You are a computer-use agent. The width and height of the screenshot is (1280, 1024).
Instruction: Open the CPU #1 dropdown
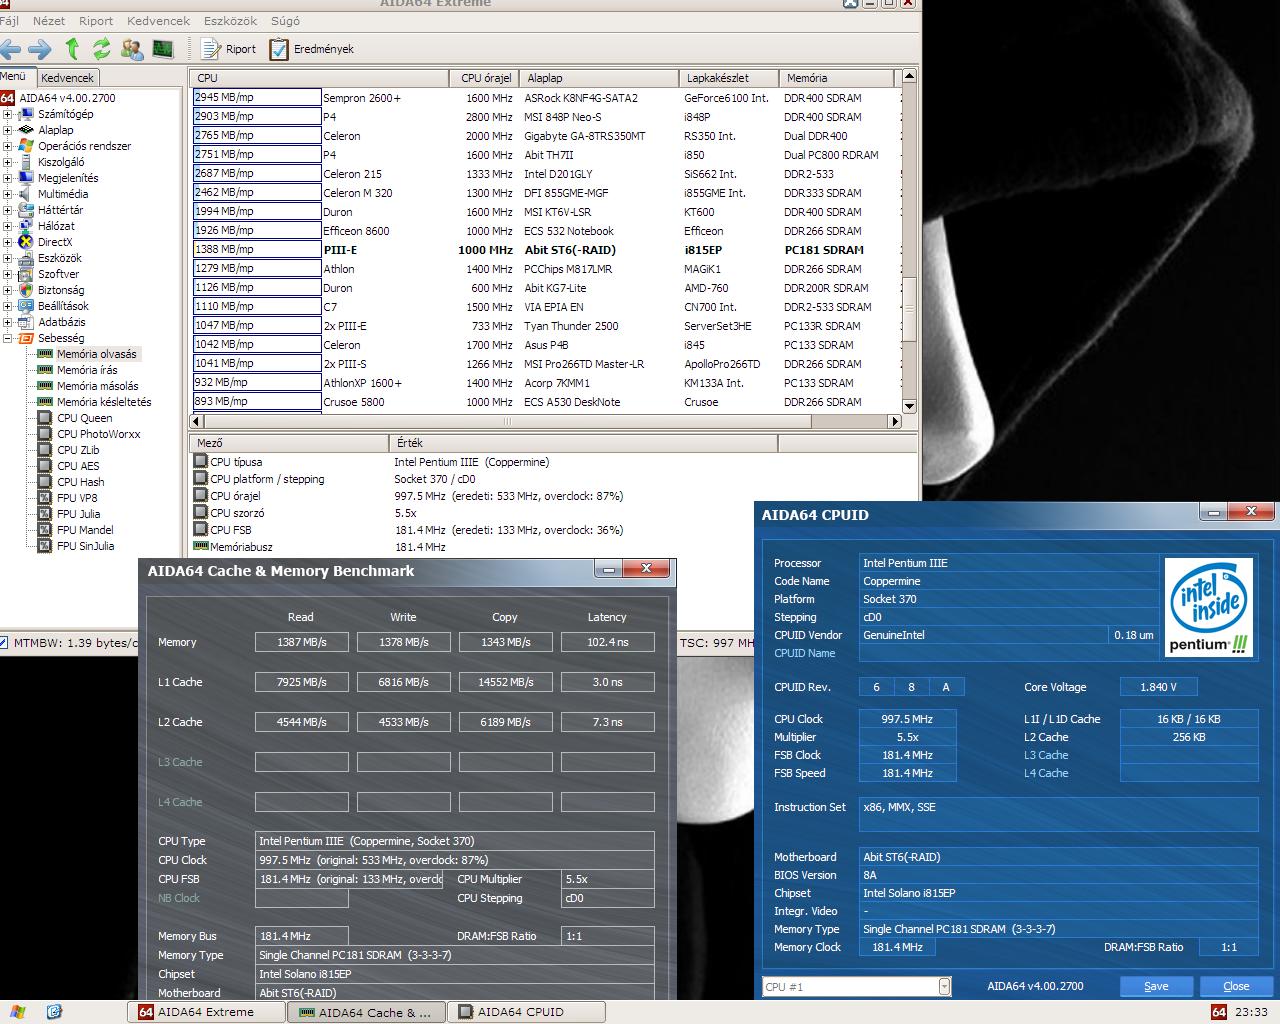[x=944, y=987]
